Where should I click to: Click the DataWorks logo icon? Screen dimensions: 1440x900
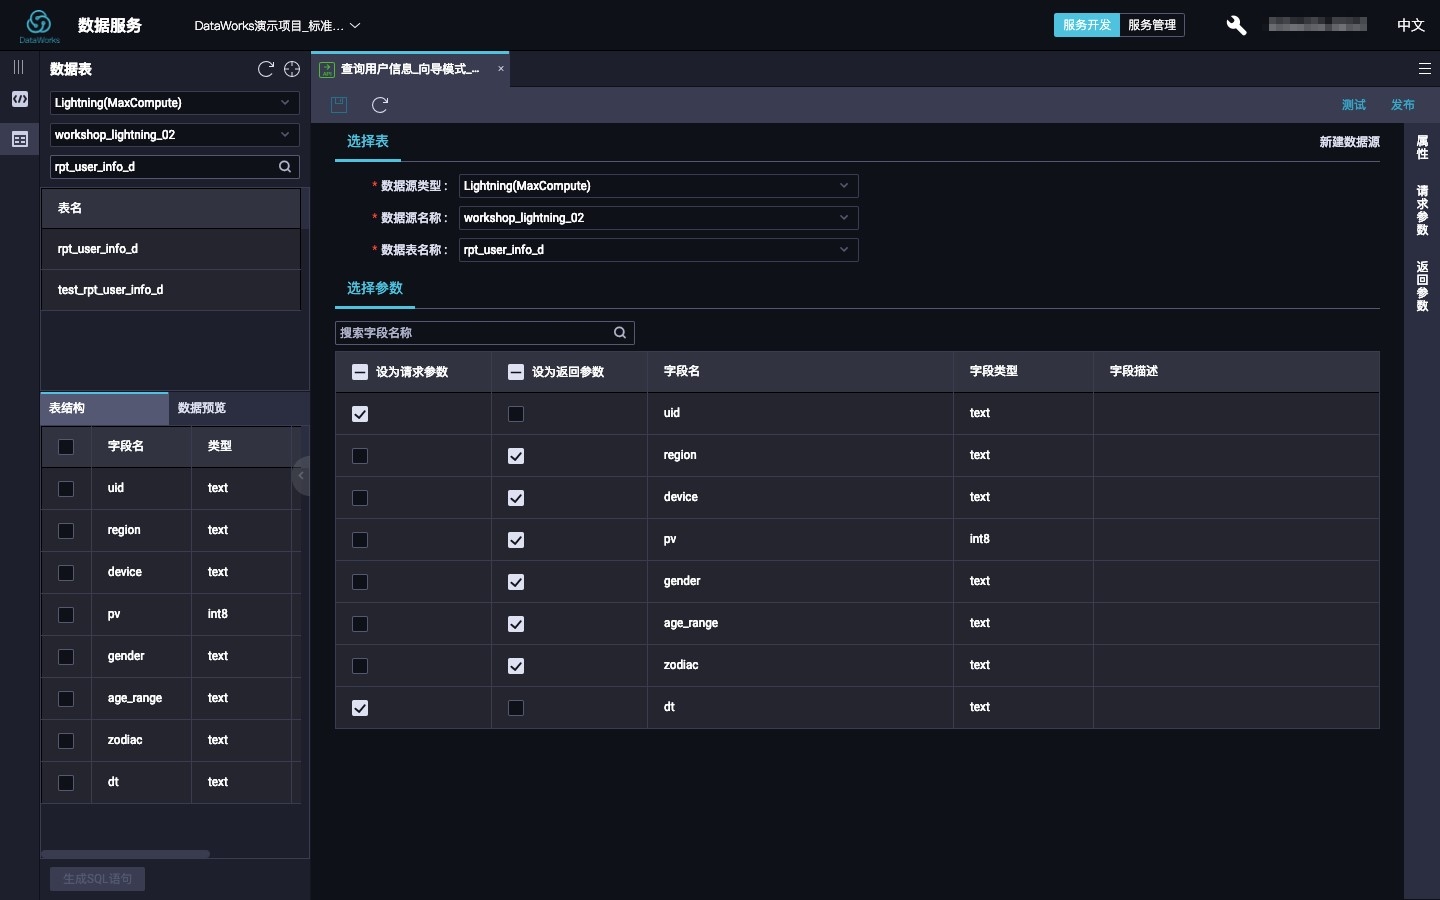pos(39,24)
